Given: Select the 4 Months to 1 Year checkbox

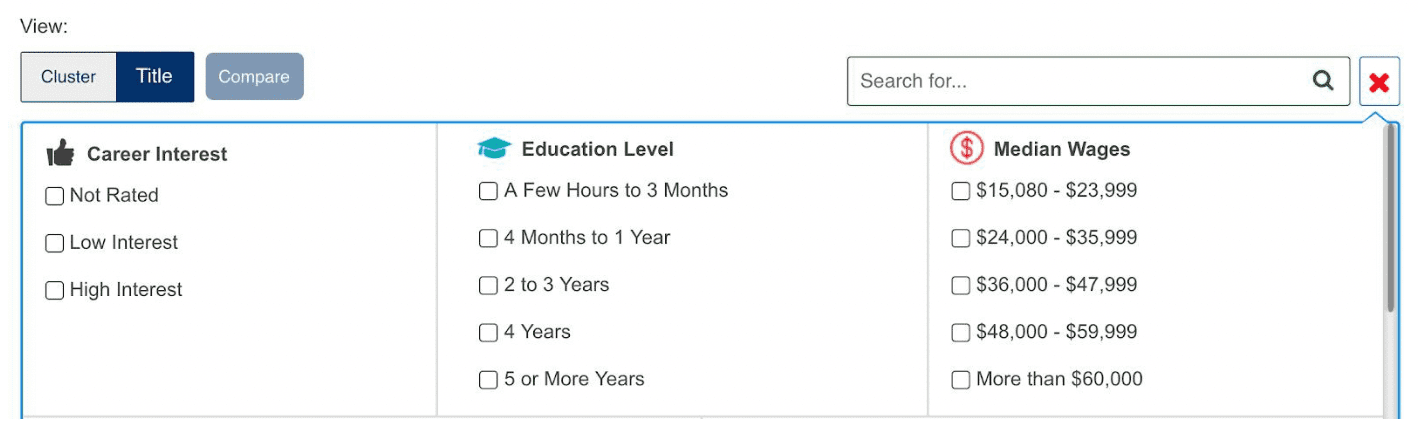Looking at the screenshot, I should click(488, 238).
